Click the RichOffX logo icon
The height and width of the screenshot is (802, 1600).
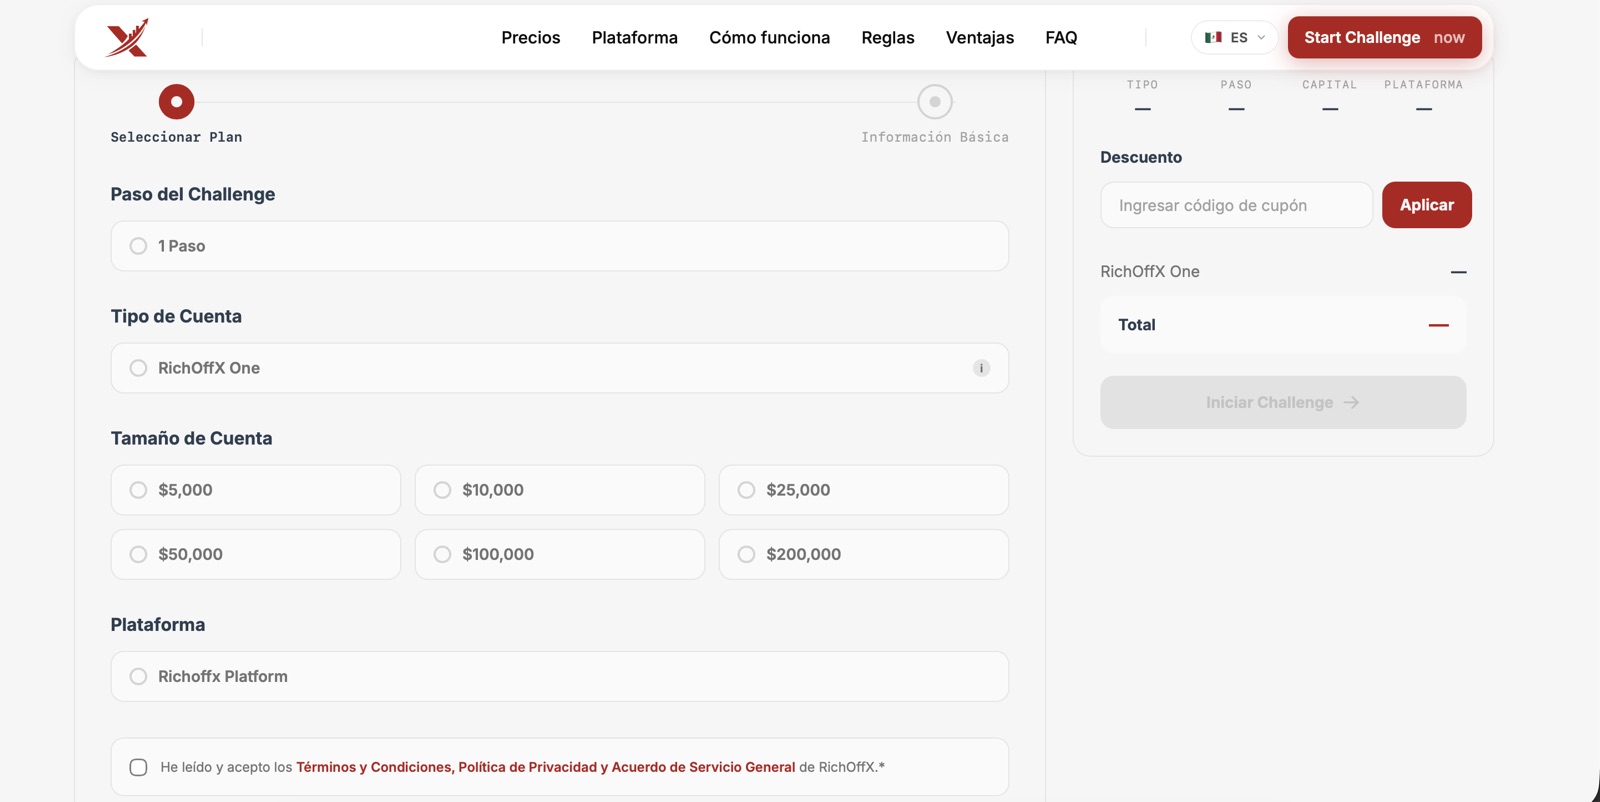(127, 38)
